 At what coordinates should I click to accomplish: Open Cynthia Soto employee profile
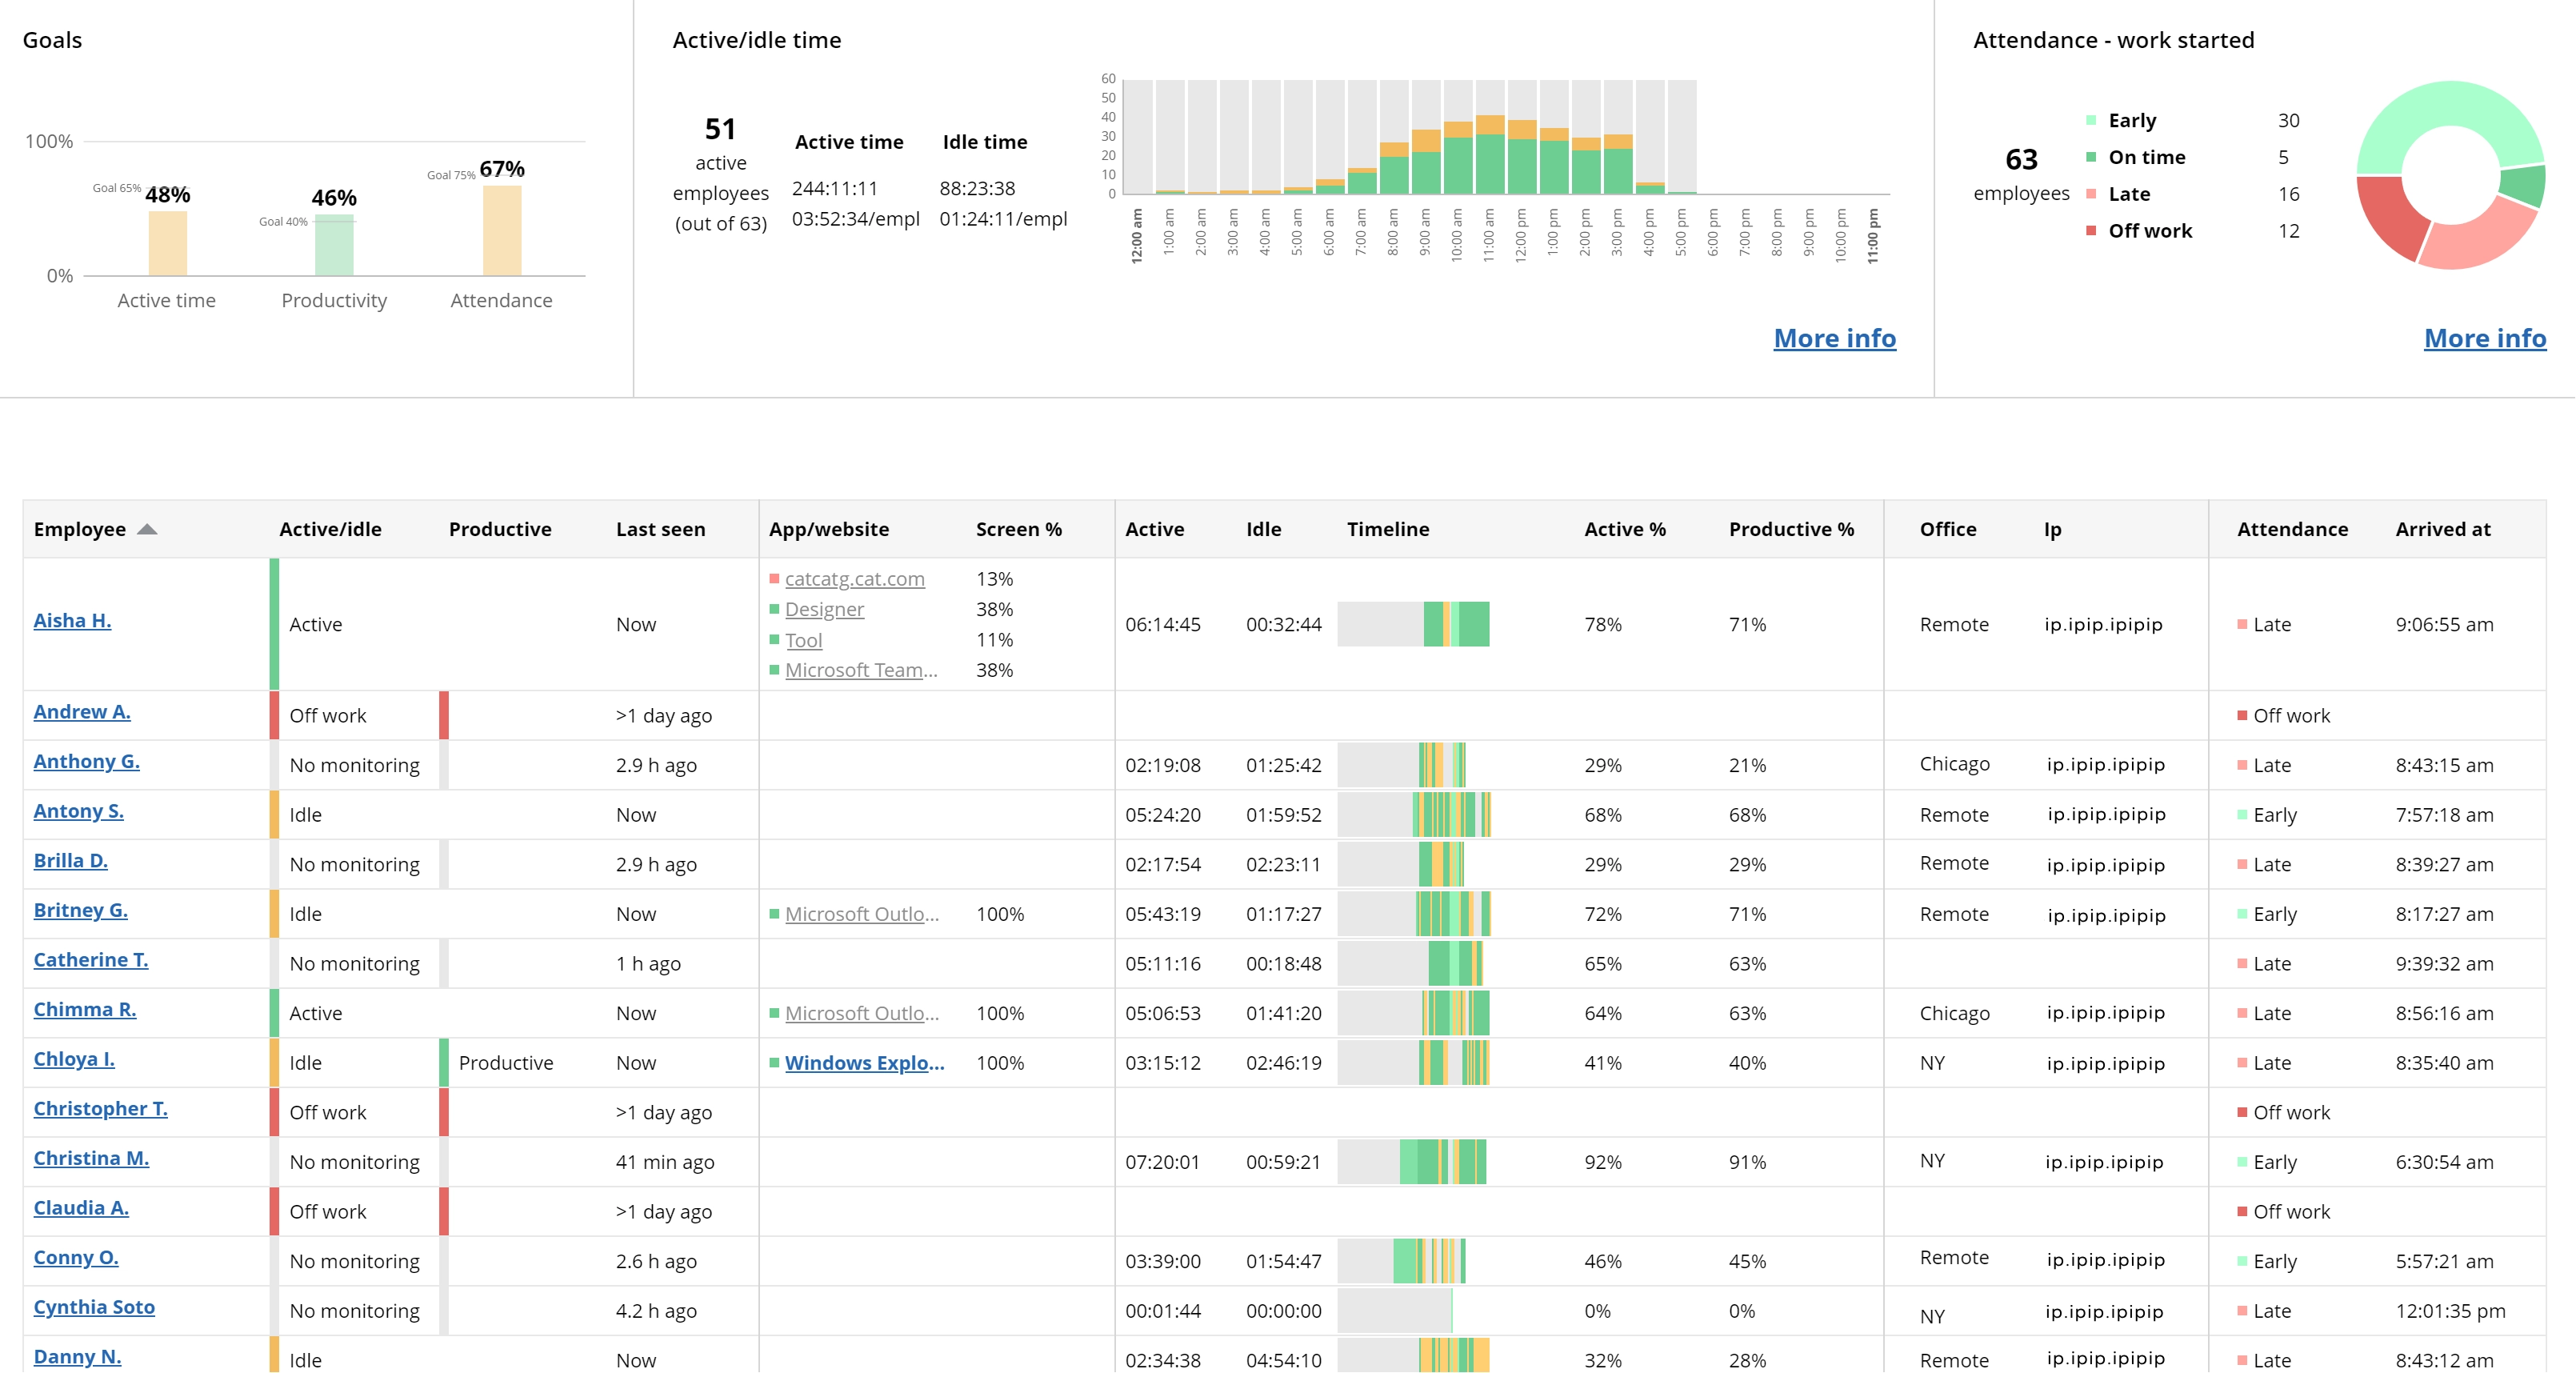point(94,1307)
